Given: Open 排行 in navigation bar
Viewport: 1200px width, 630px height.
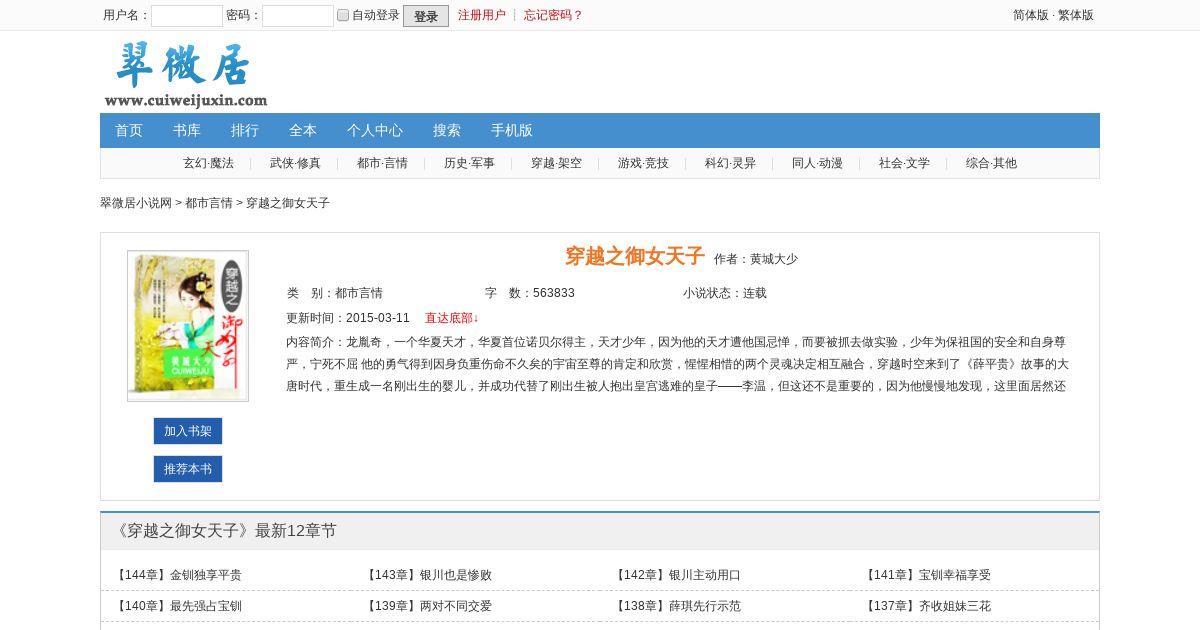Looking at the screenshot, I should coord(245,130).
